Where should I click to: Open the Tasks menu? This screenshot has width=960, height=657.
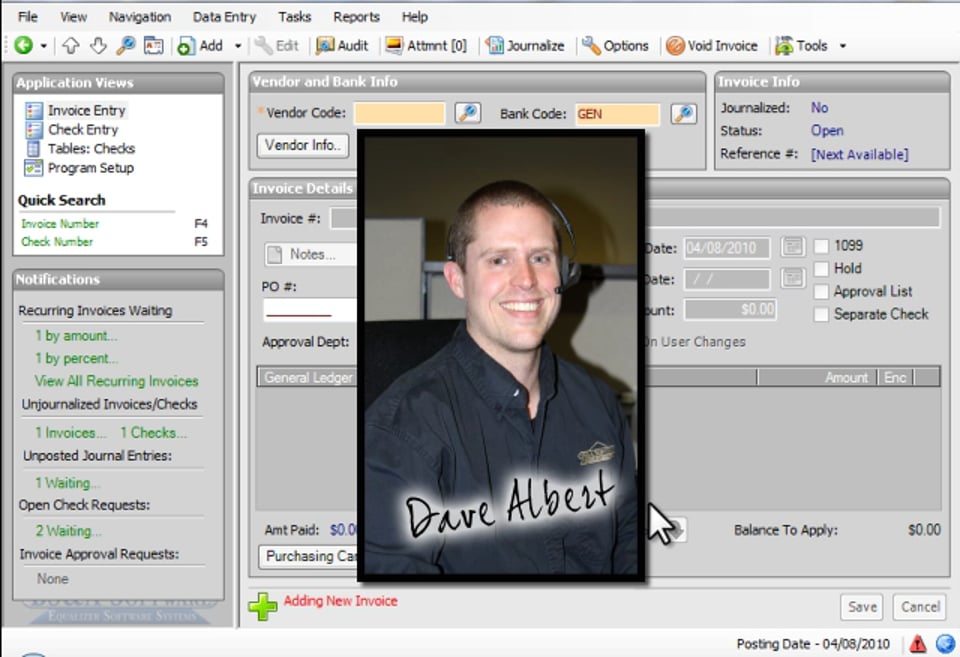pos(294,17)
